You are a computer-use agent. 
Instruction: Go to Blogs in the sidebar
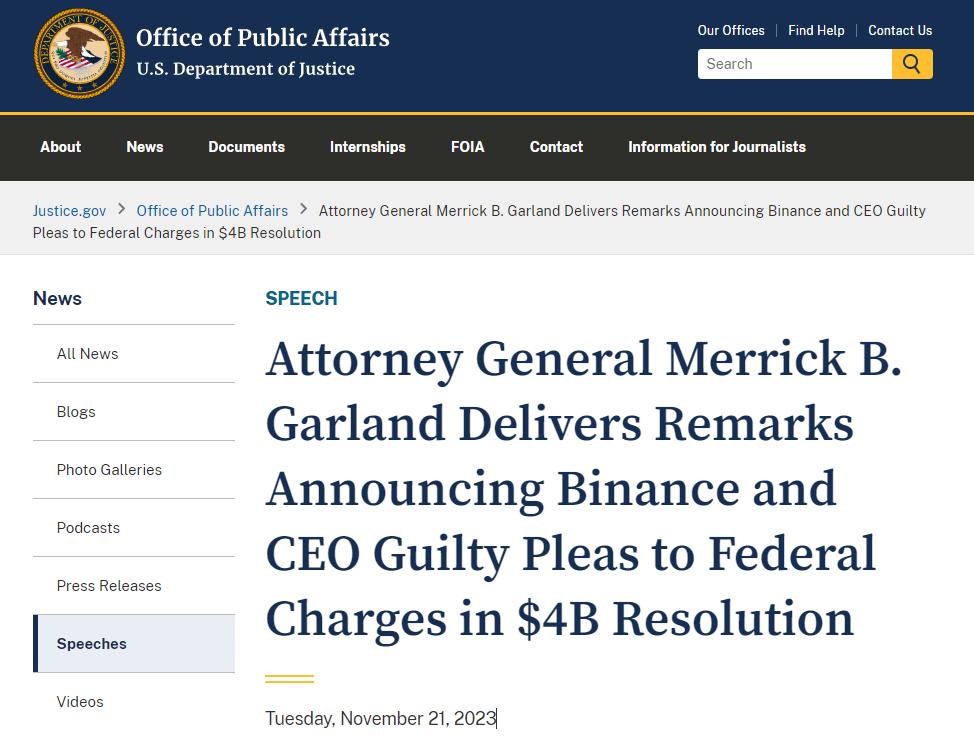tap(76, 412)
